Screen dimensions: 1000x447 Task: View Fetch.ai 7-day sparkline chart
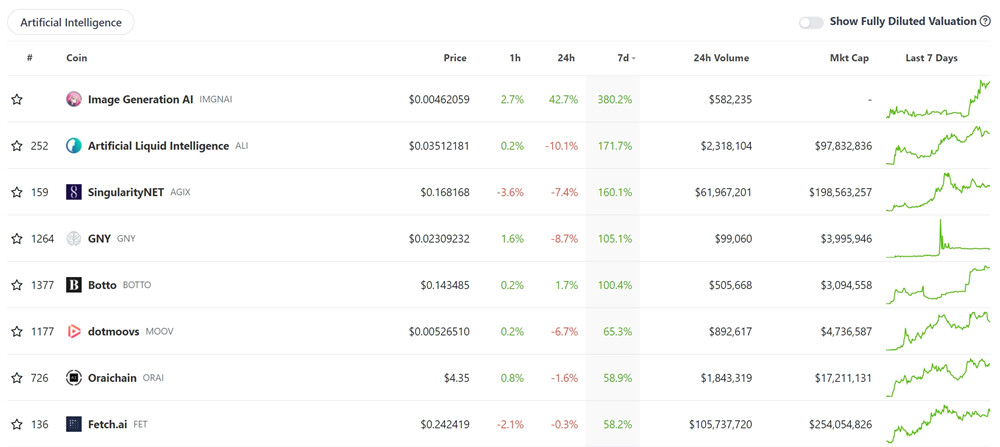(938, 424)
